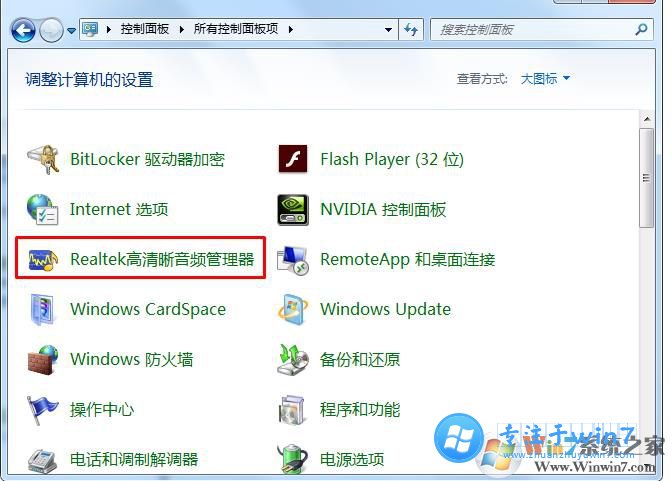This screenshot has height=481, width=672.
Task: Open the Windows 防火墙 brick wall icon
Action: click(43, 360)
